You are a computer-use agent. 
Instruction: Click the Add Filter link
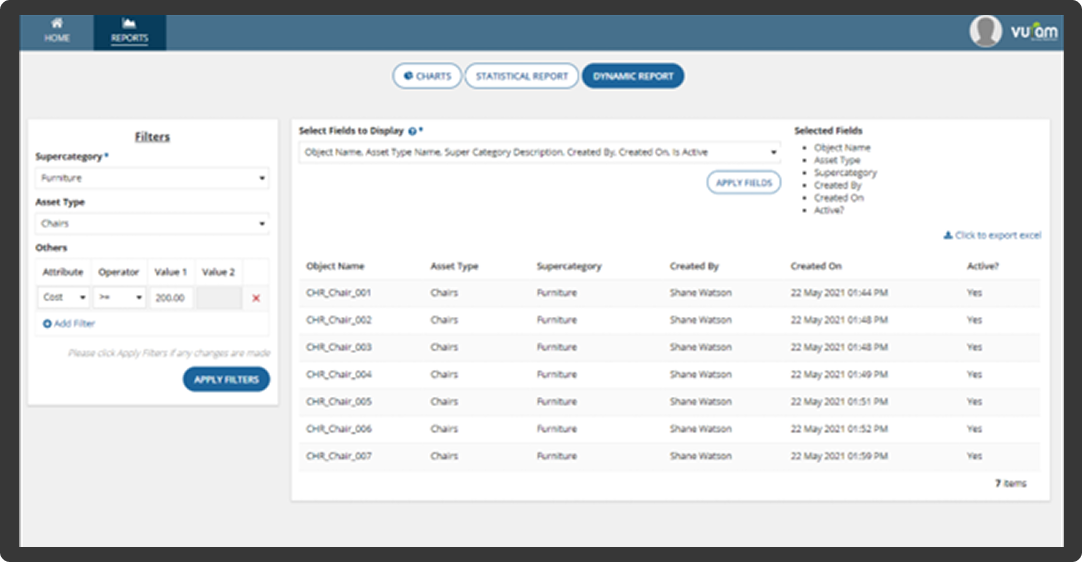point(69,324)
